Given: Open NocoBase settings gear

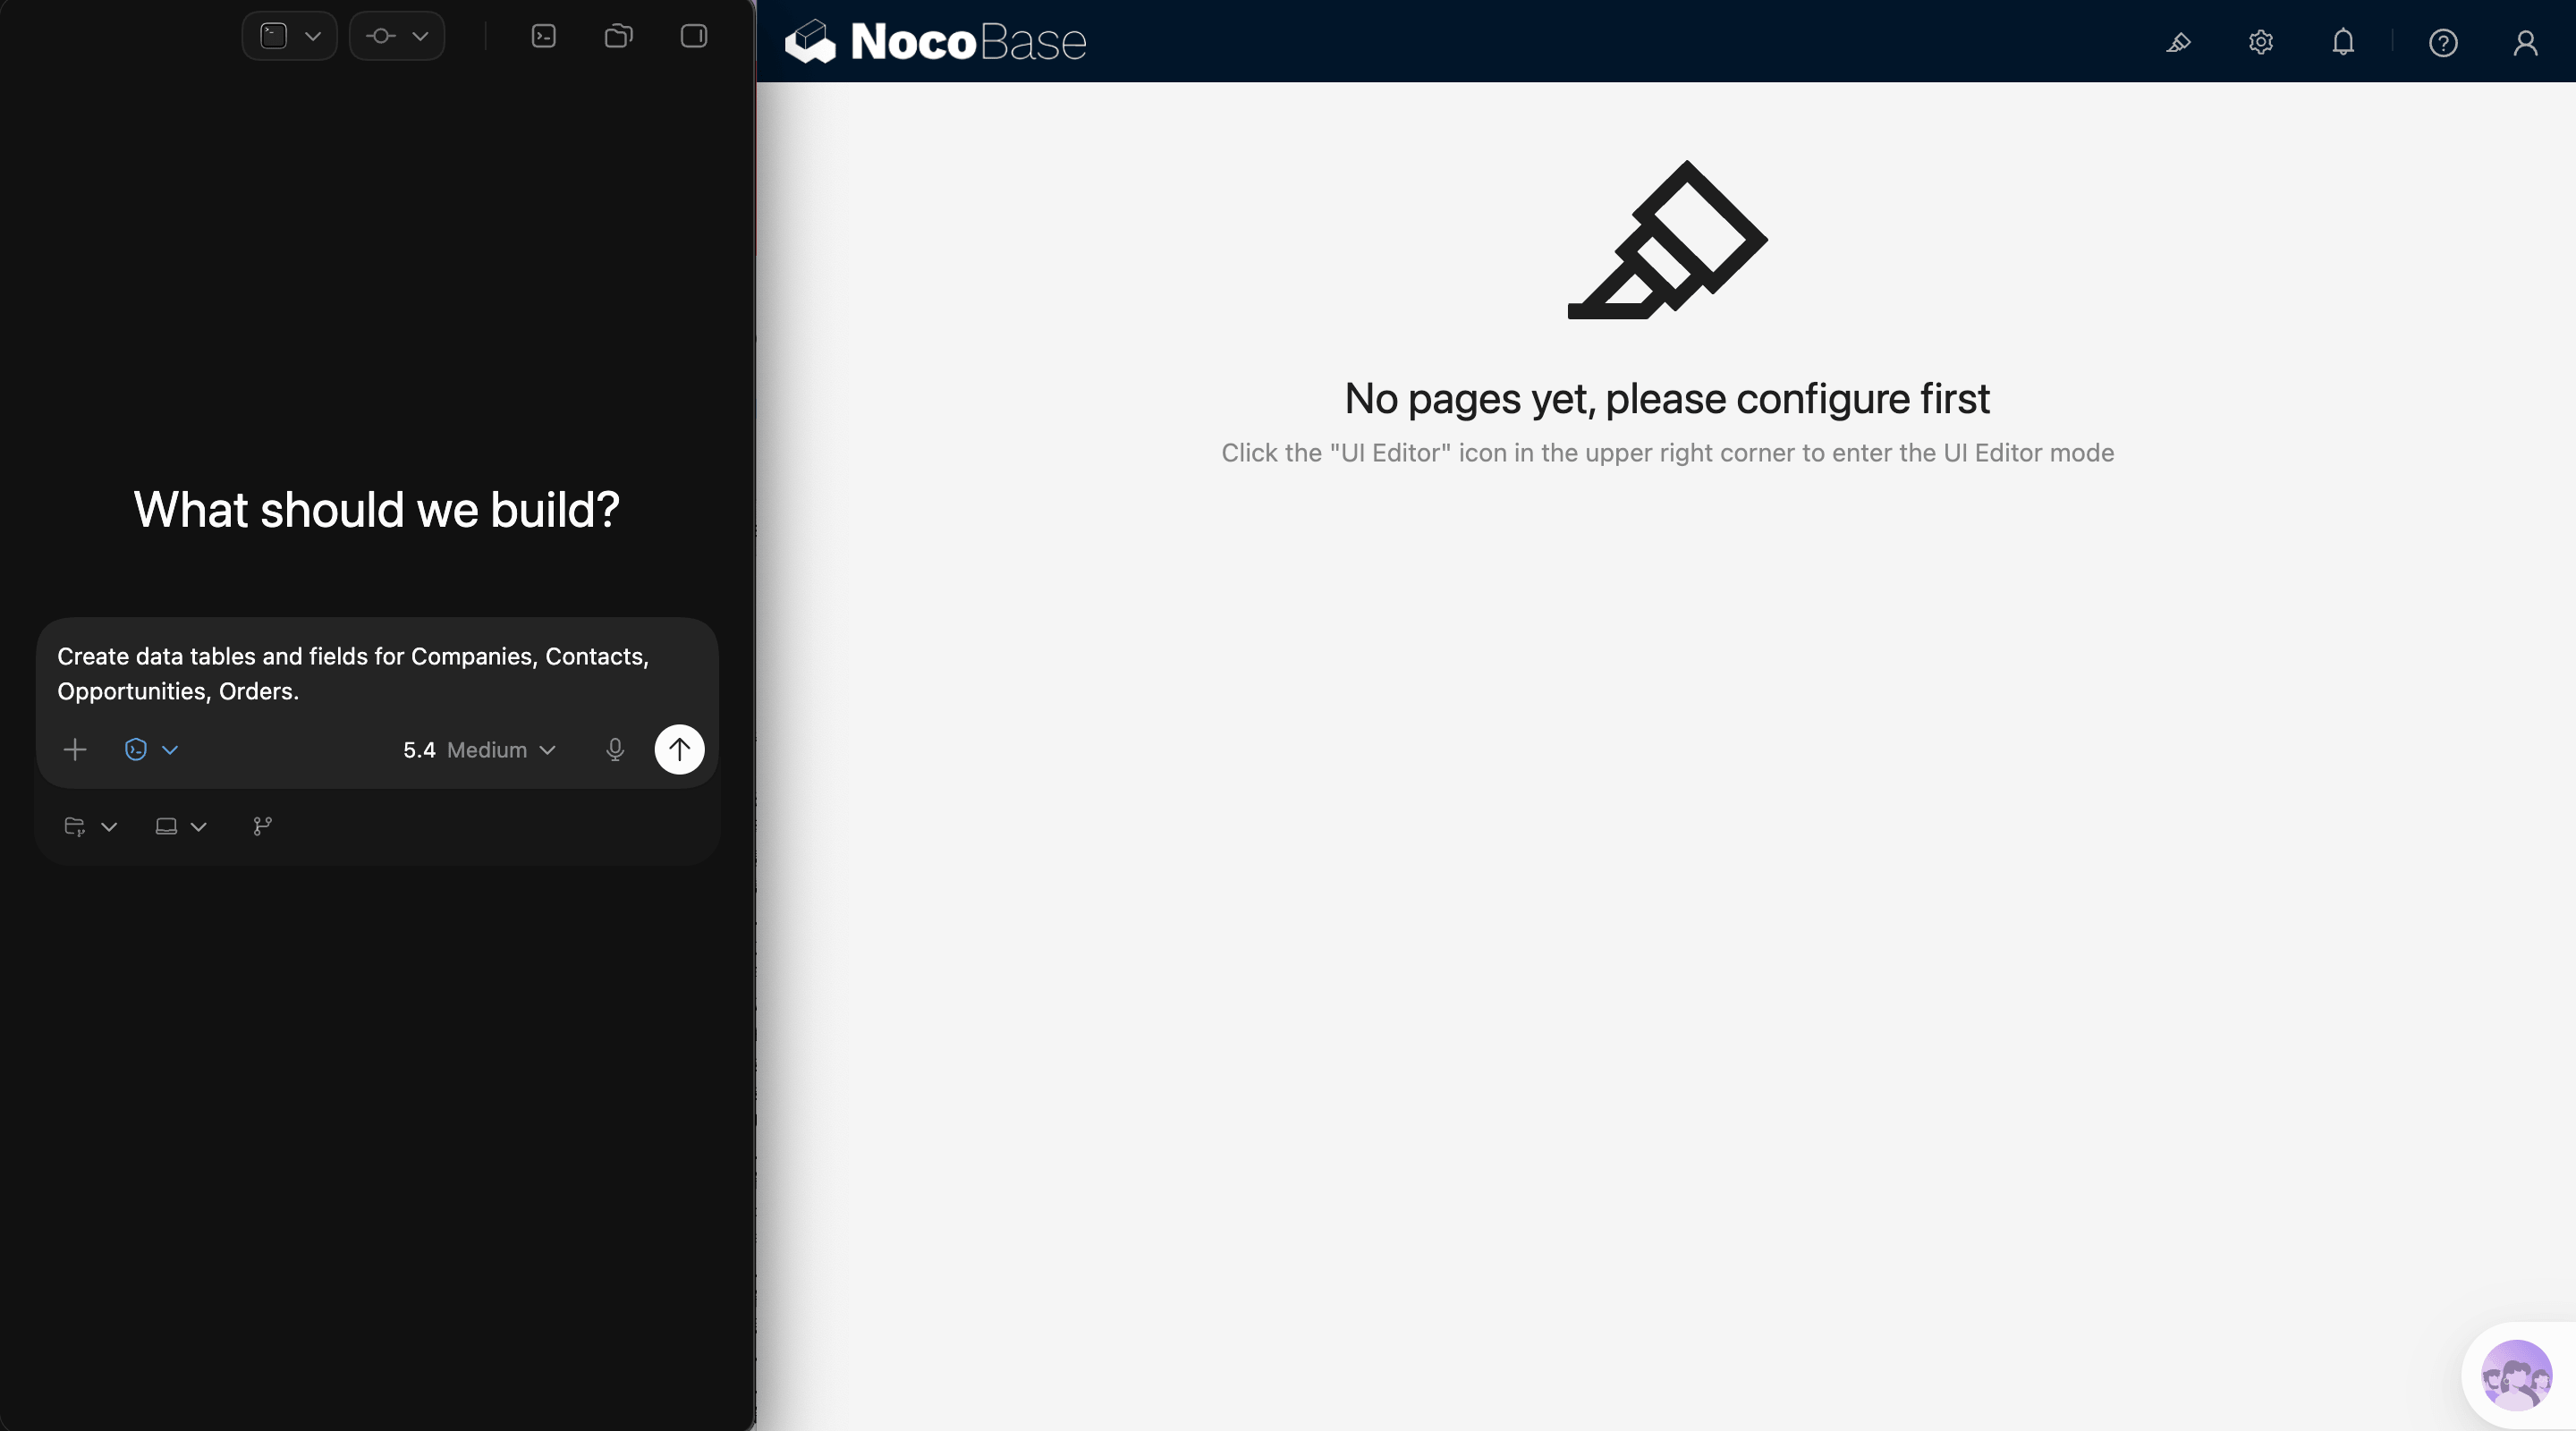Looking at the screenshot, I should (x=2261, y=42).
